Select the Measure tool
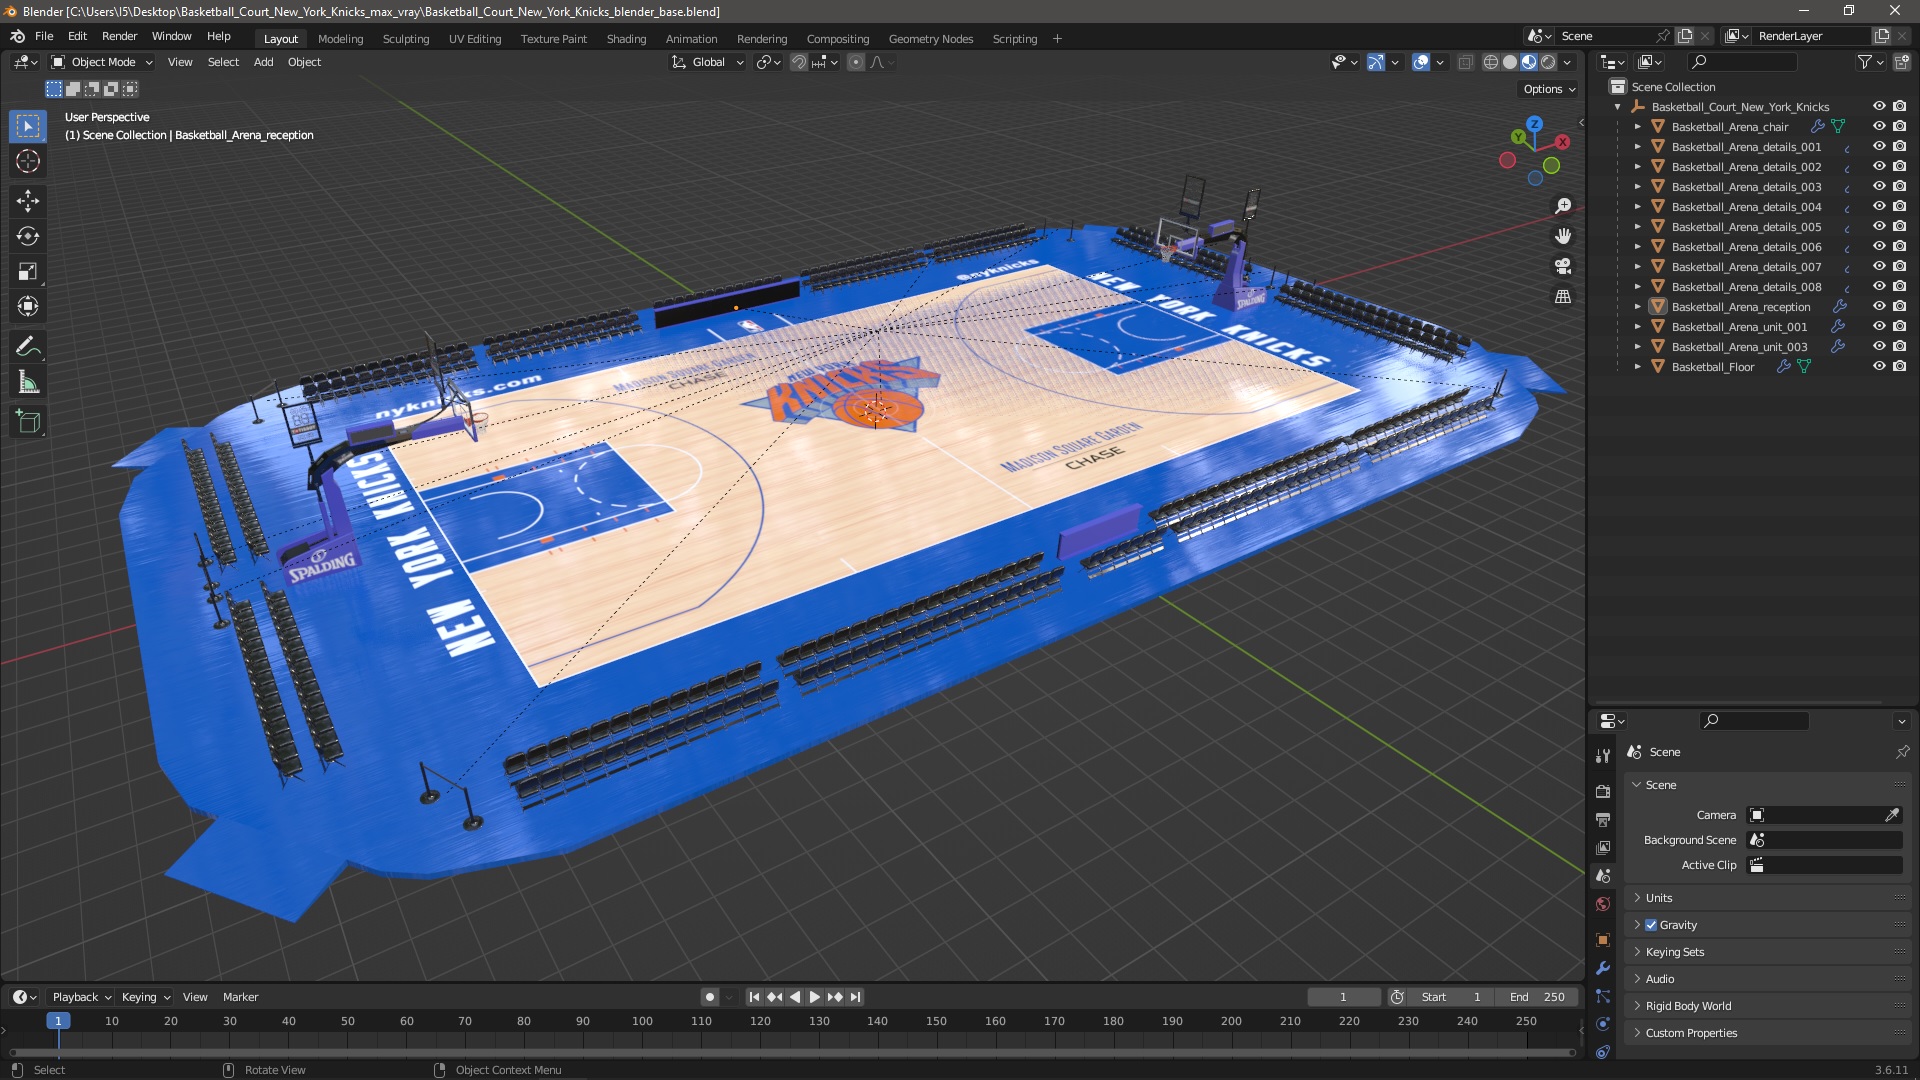1920x1080 pixels. (28, 382)
